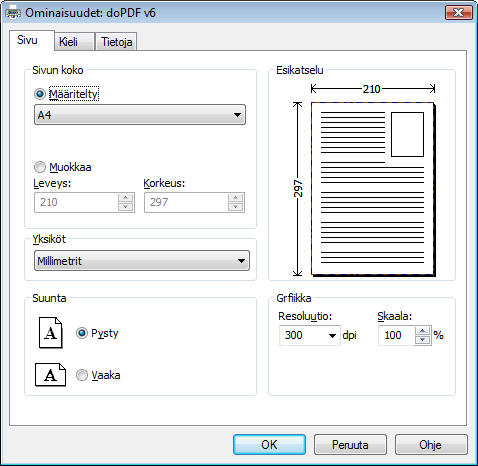This screenshot has height=466, width=478.
Task: Increase the Leveys width value
Action: (126, 198)
